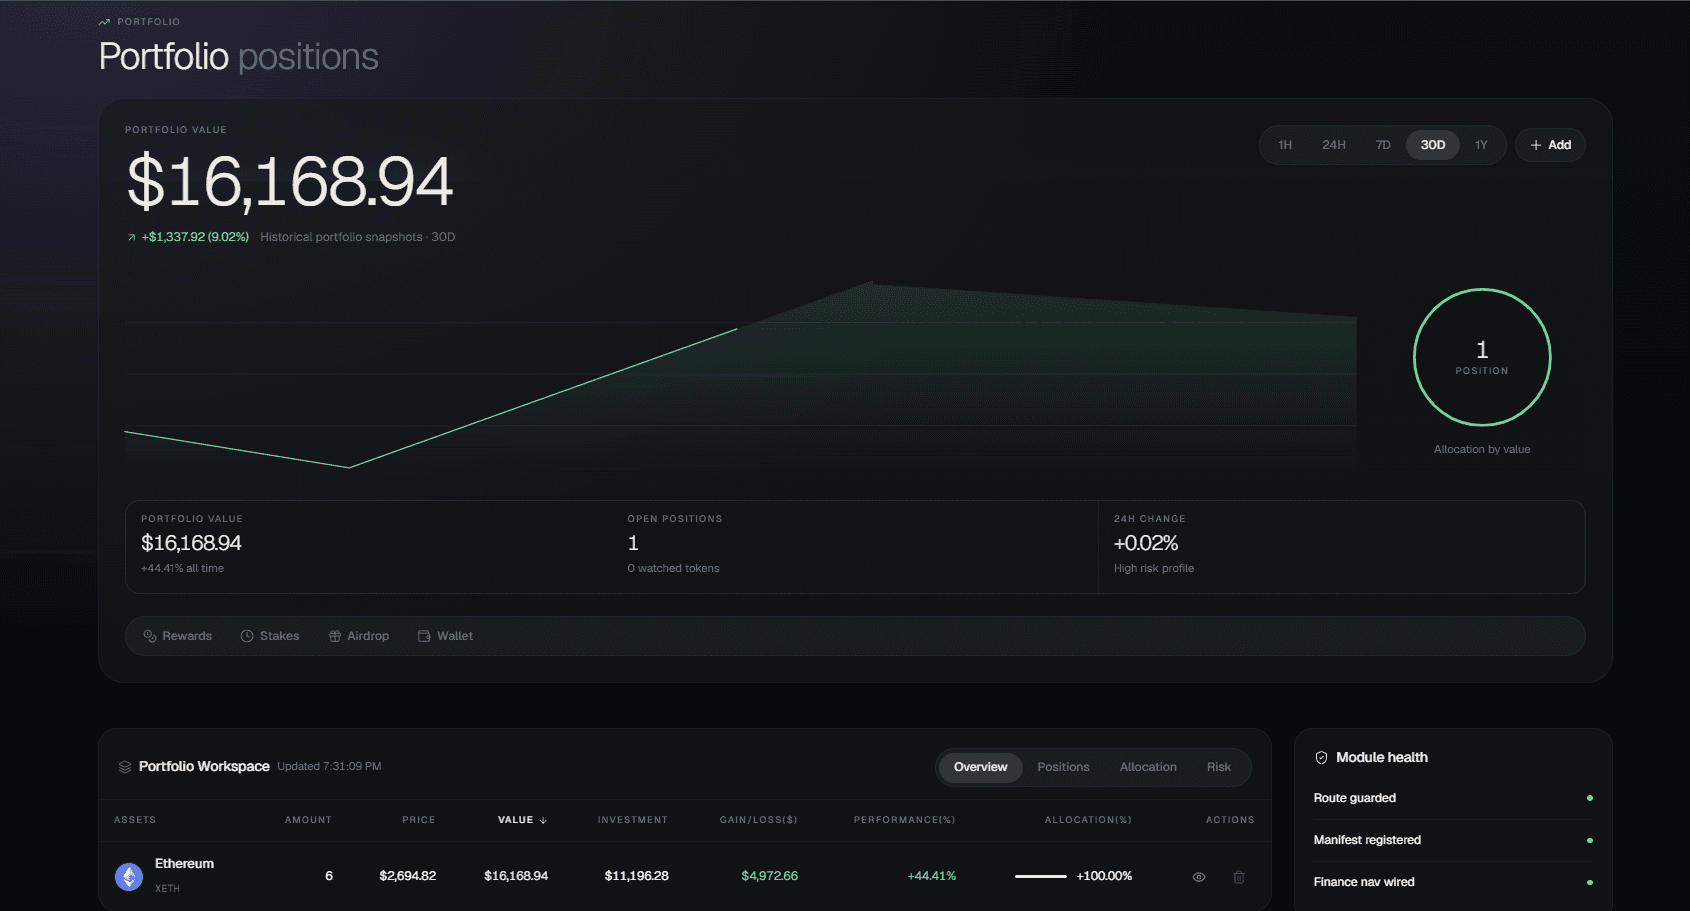The height and width of the screenshot is (911, 1690).
Task: Click the Airdrop gift icon
Action: point(335,636)
